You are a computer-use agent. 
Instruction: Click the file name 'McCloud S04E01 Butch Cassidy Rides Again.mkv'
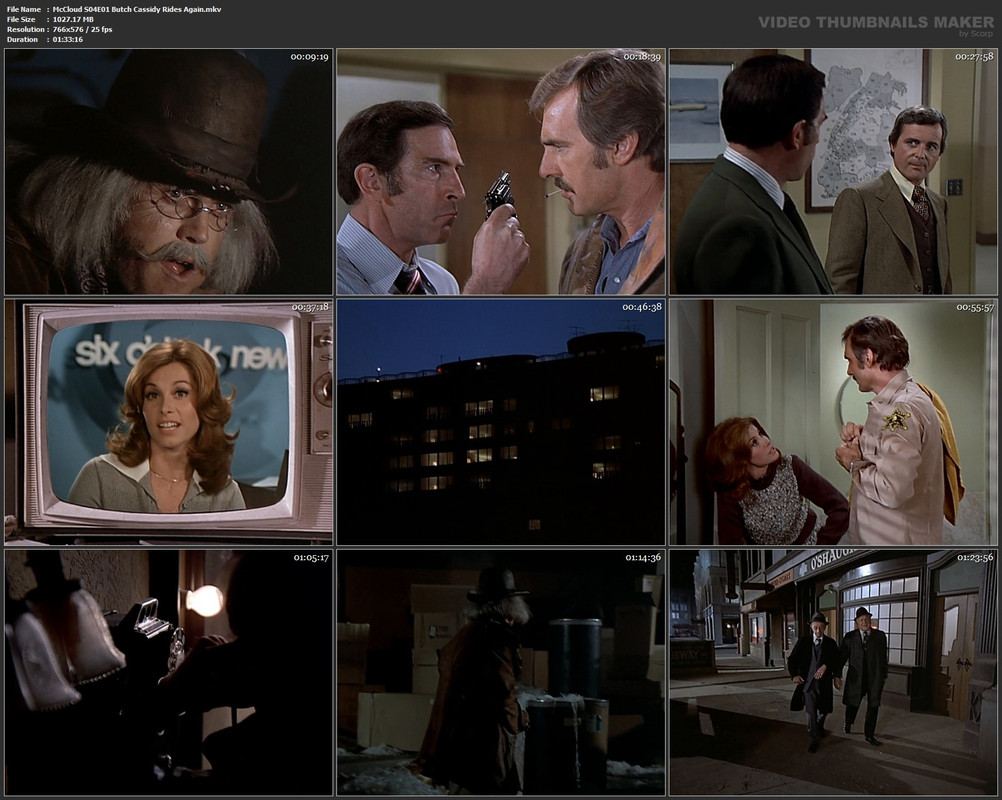[137, 9]
